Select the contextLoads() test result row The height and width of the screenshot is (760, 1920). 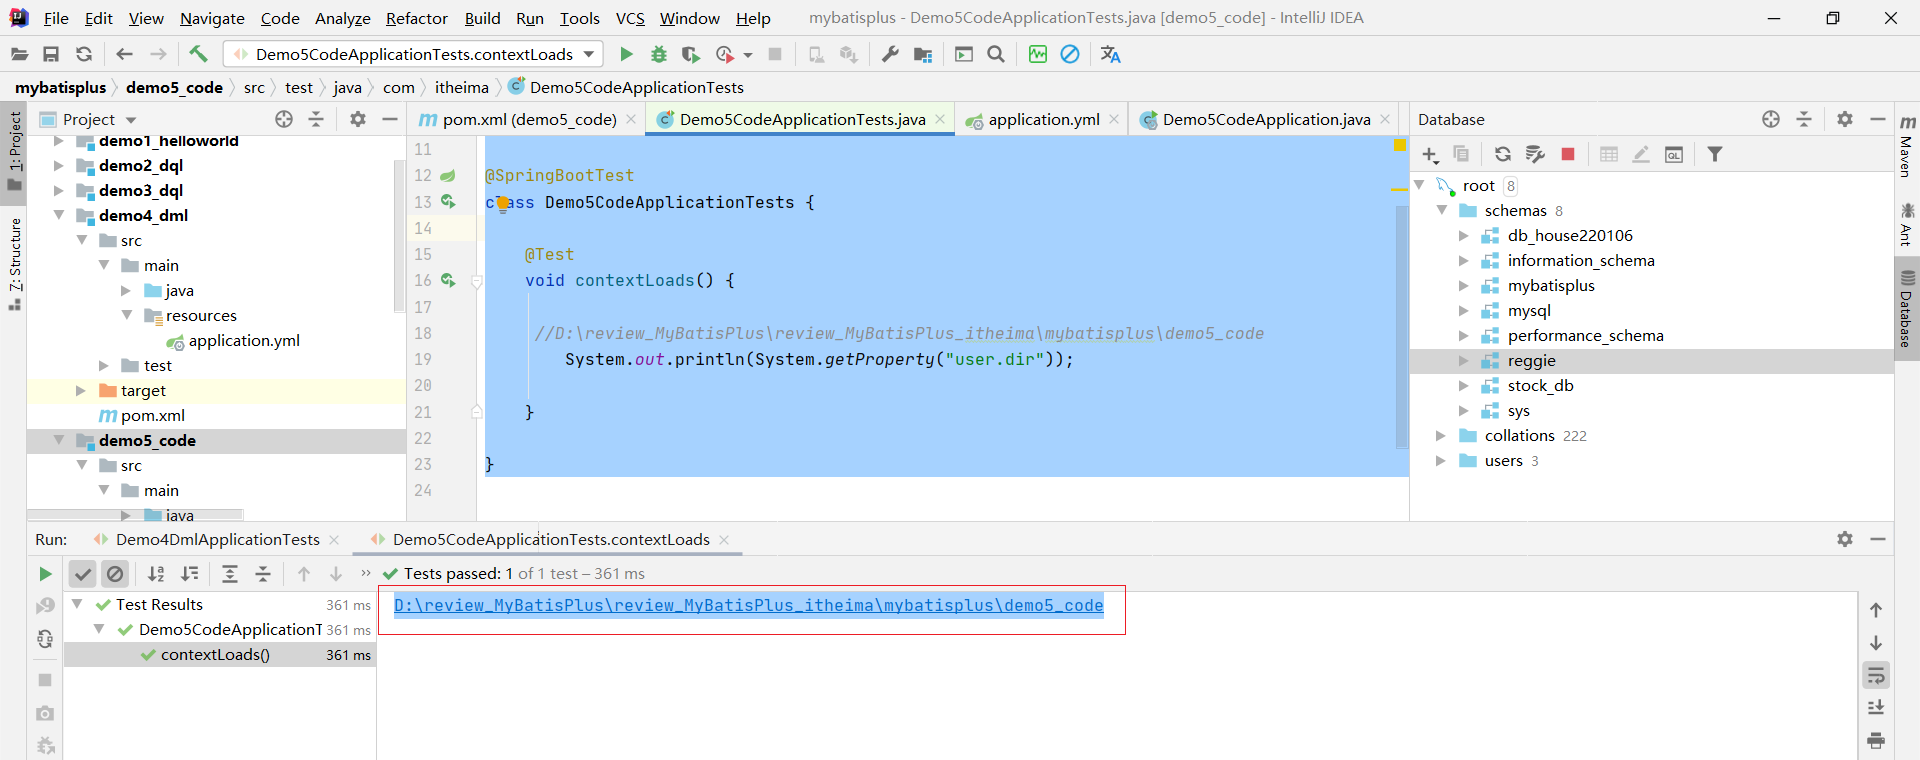tap(220, 654)
